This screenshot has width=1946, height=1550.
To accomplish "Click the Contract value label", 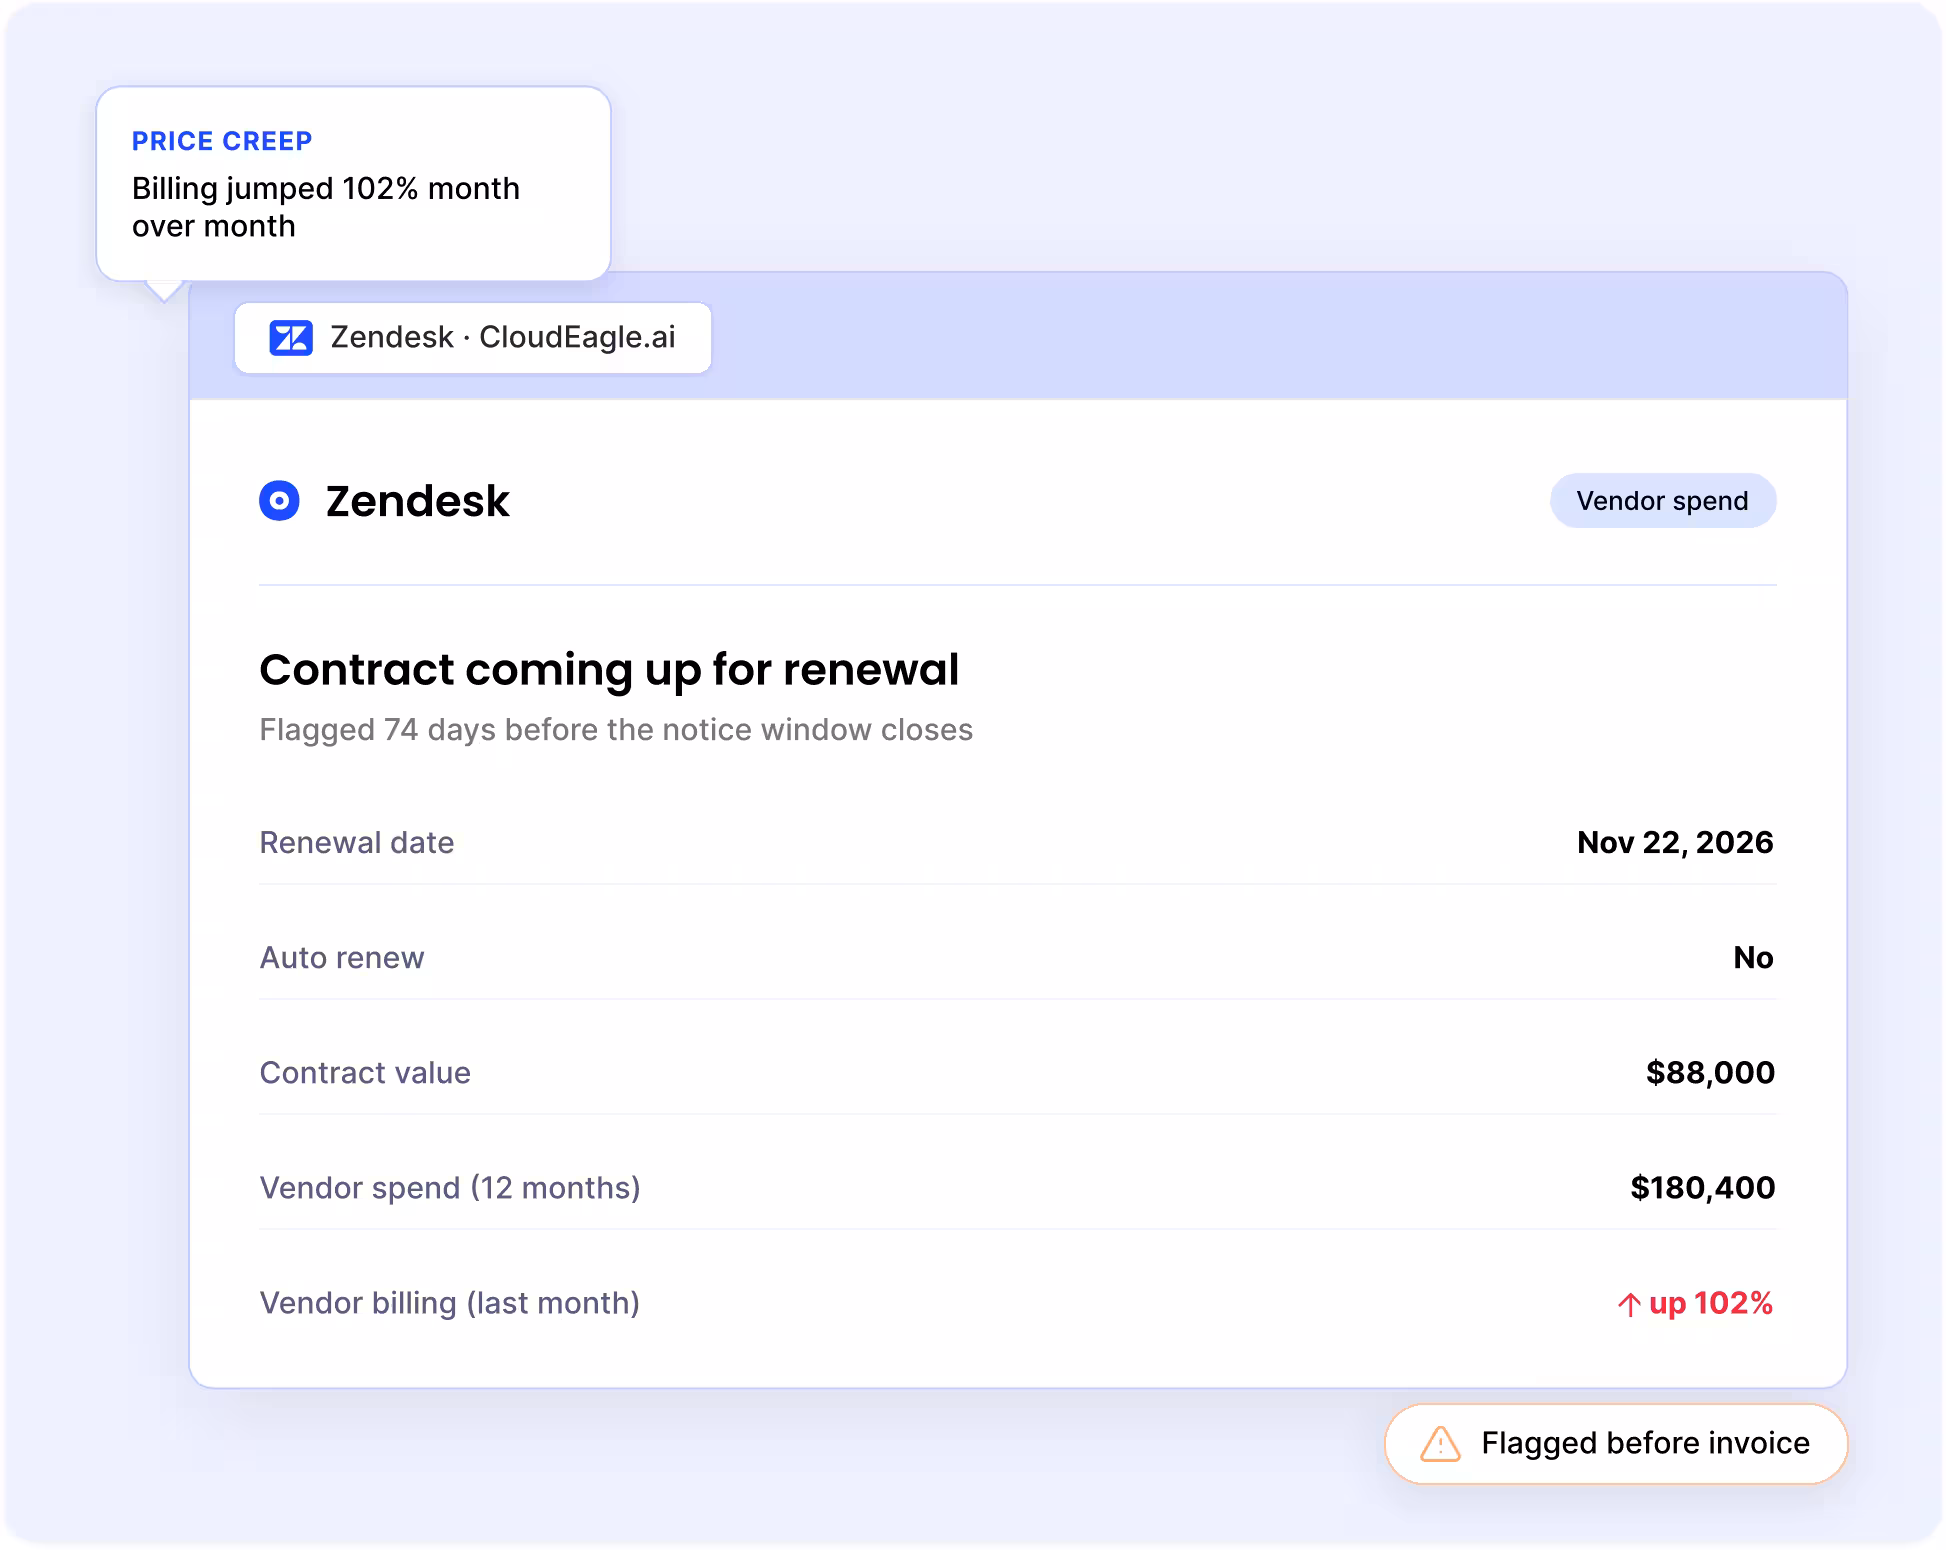I will (365, 1073).
